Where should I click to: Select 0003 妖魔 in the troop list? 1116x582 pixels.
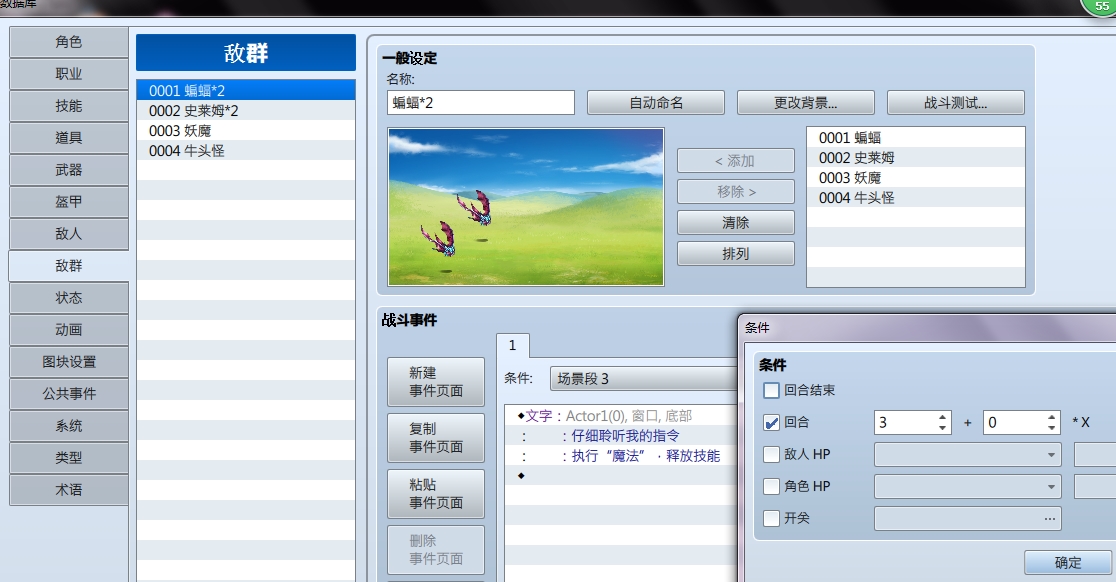point(246,130)
